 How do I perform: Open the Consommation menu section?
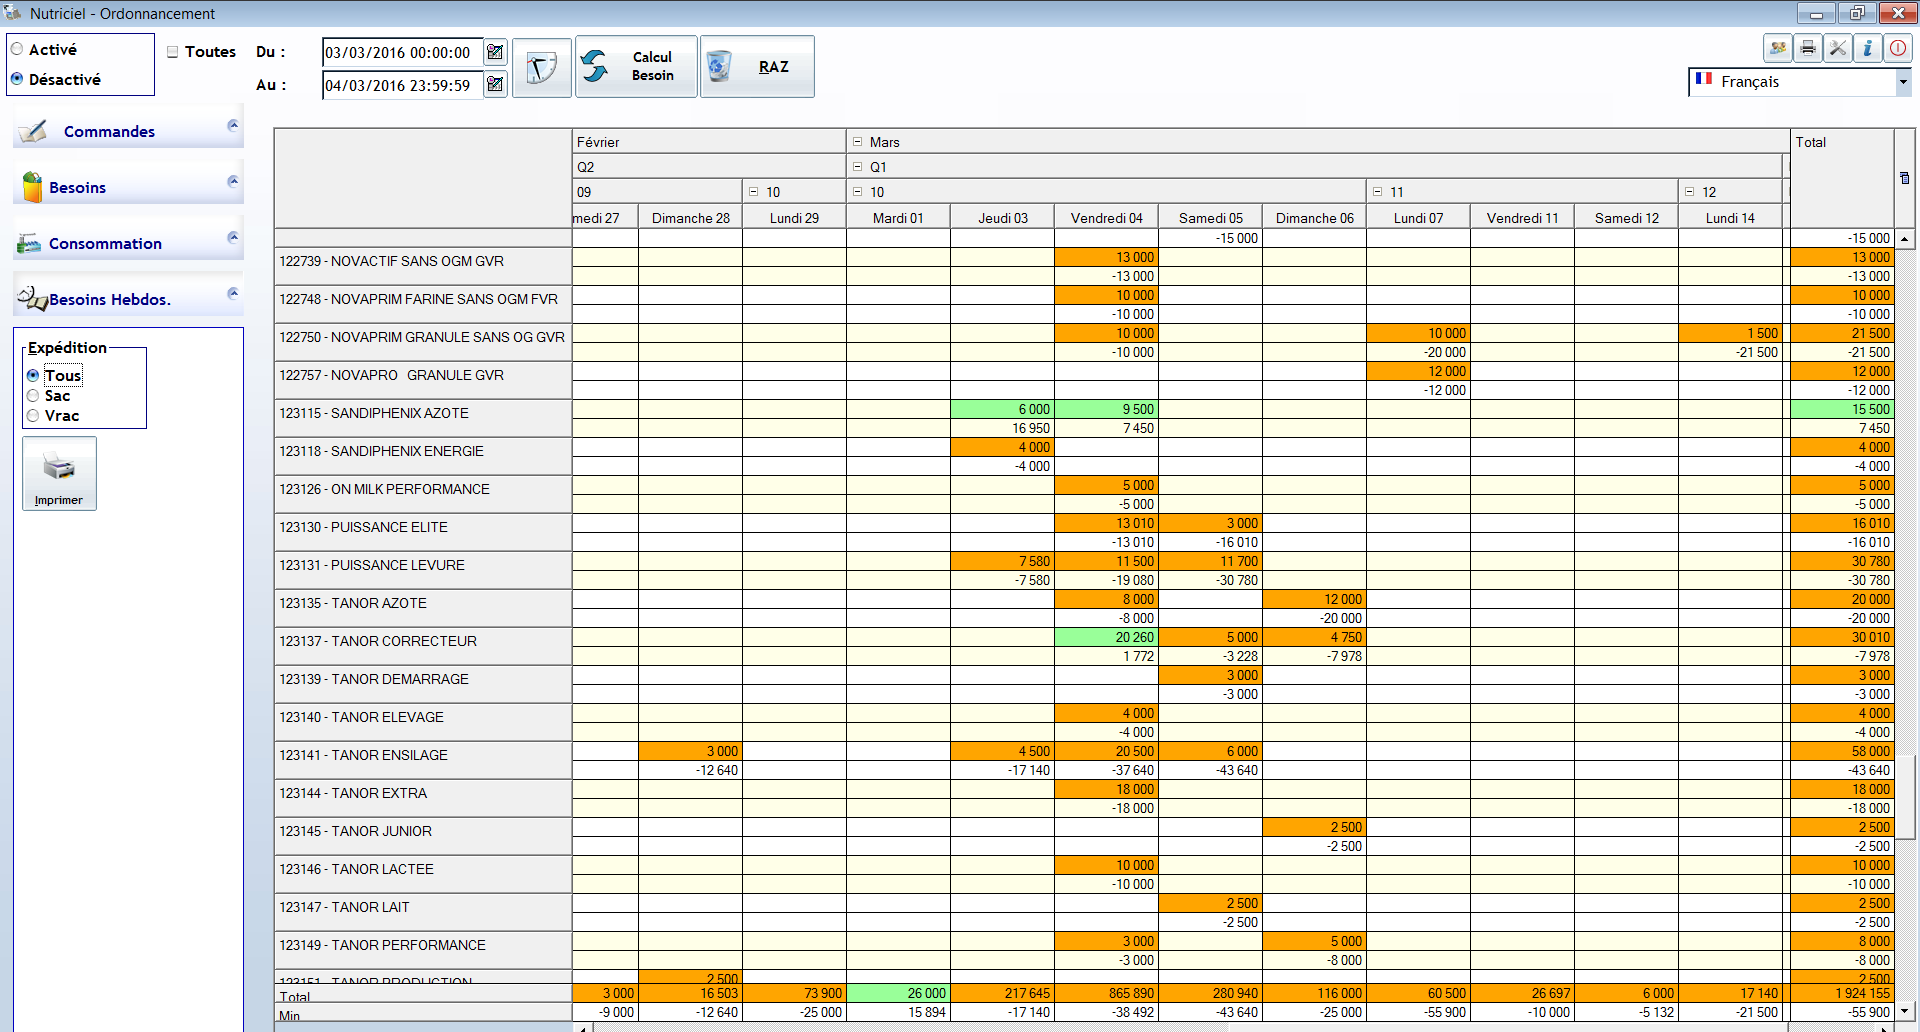point(105,244)
